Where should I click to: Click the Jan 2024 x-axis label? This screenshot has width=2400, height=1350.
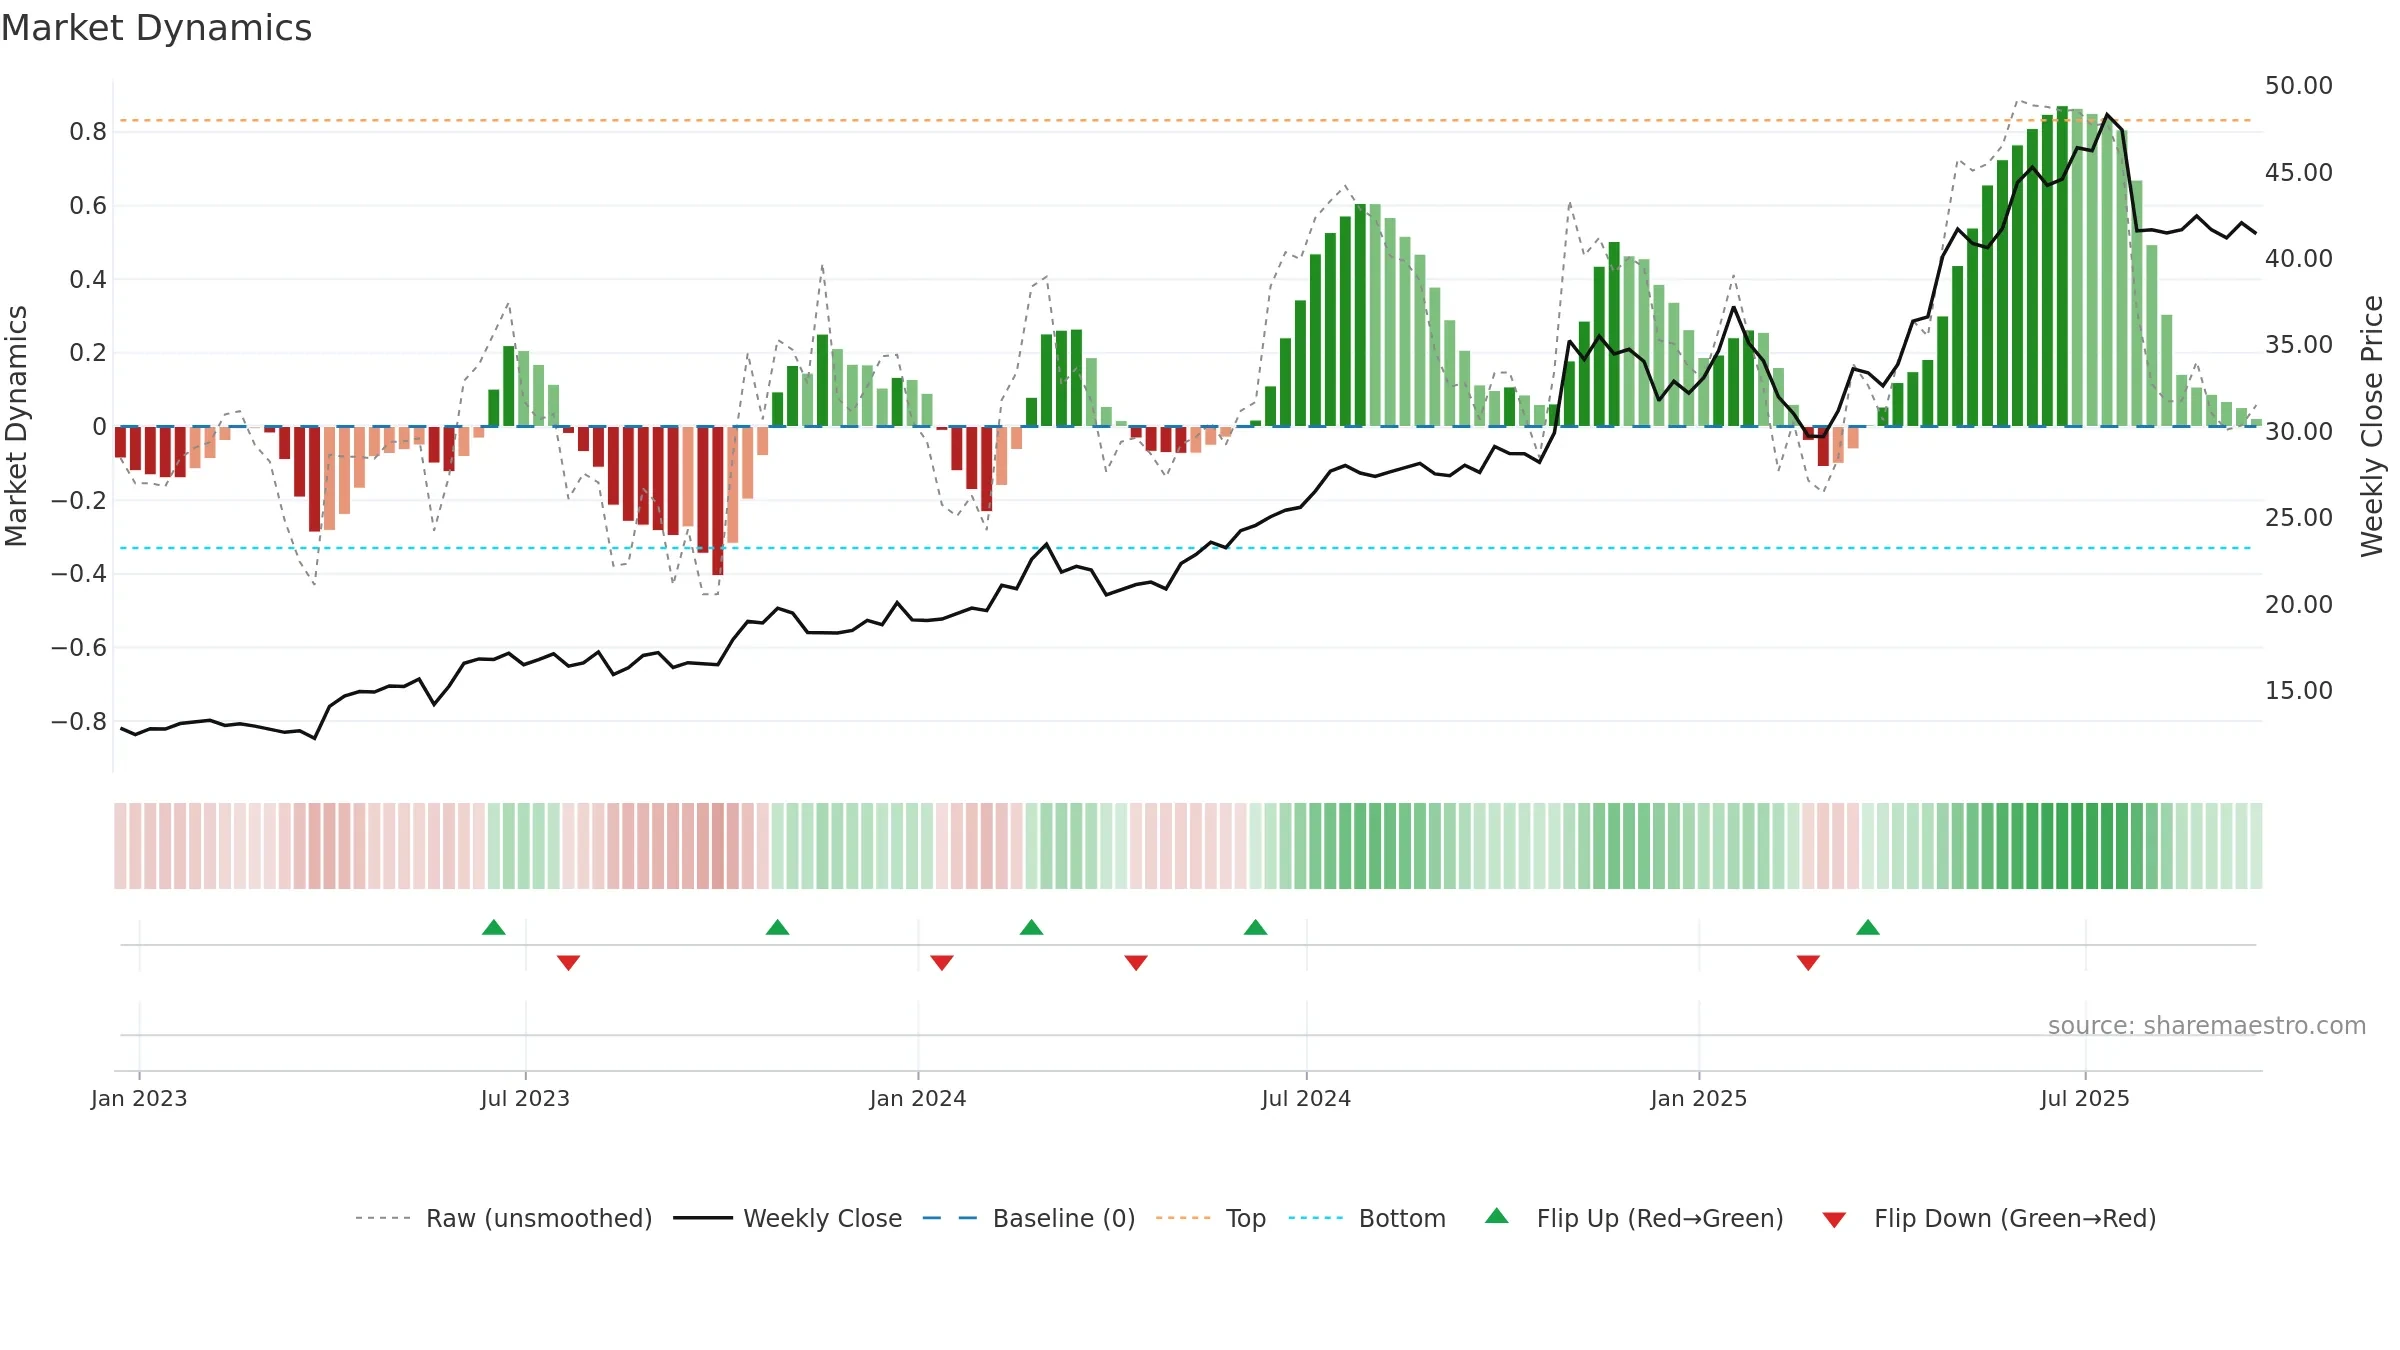point(918,1098)
